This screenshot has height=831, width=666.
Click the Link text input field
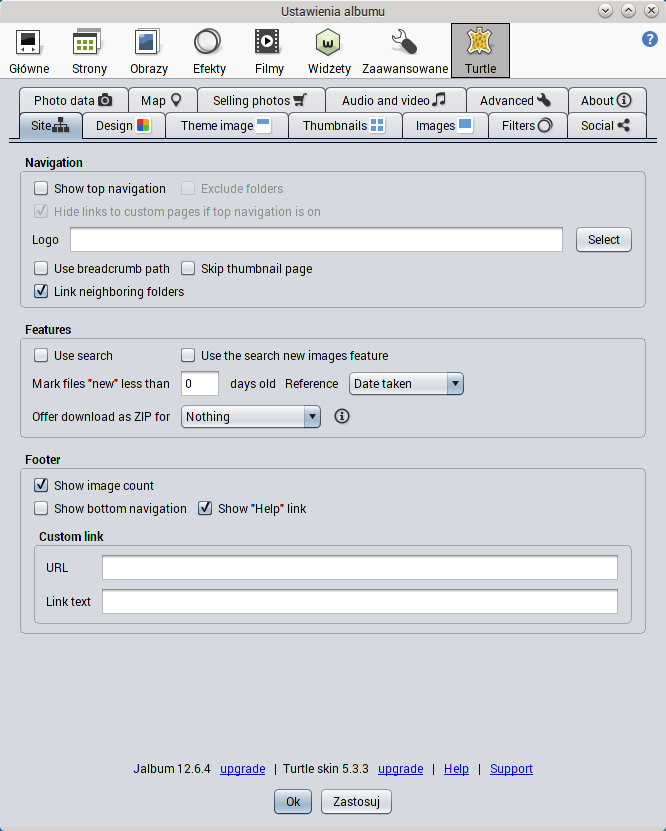click(x=360, y=602)
